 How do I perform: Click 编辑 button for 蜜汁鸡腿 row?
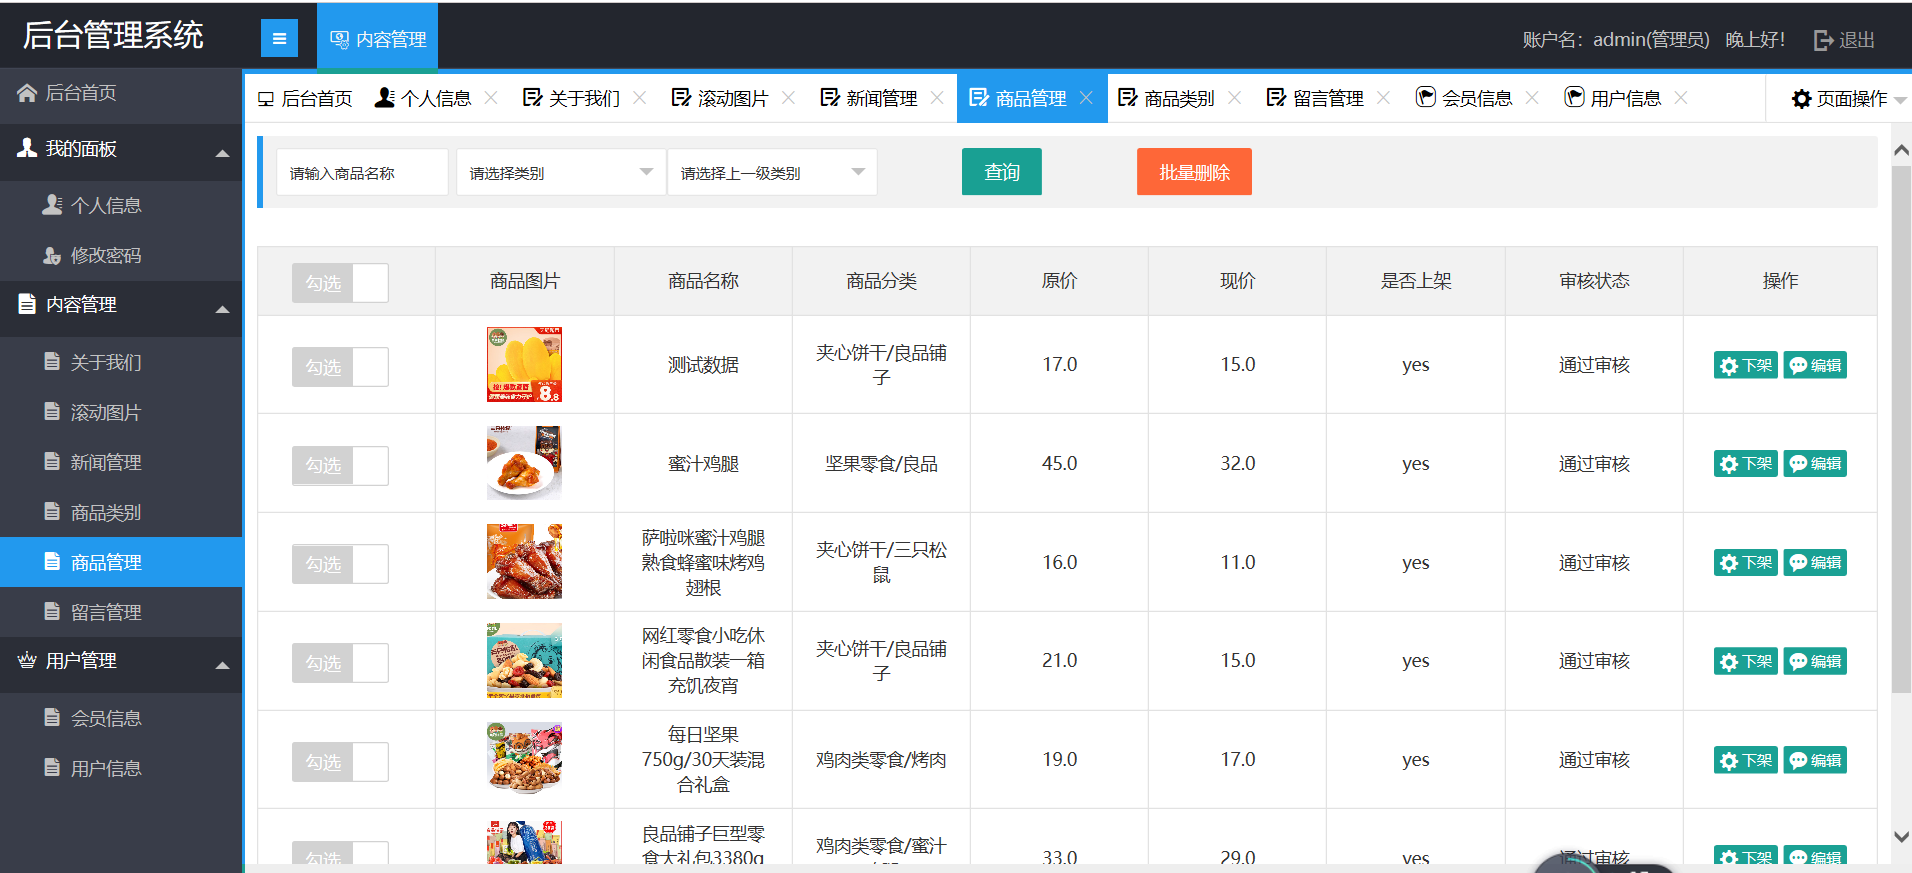pyautogui.click(x=1815, y=464)
